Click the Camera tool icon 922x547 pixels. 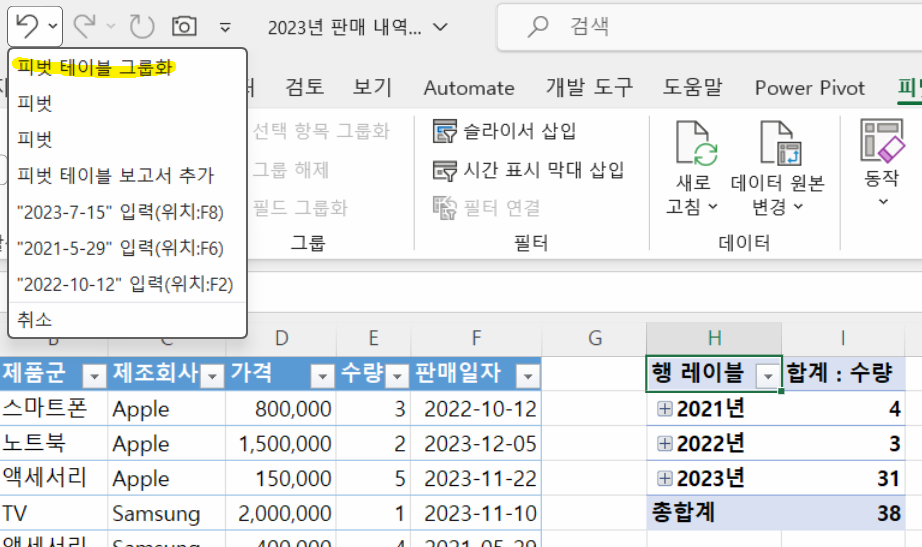tap(184, 26)
